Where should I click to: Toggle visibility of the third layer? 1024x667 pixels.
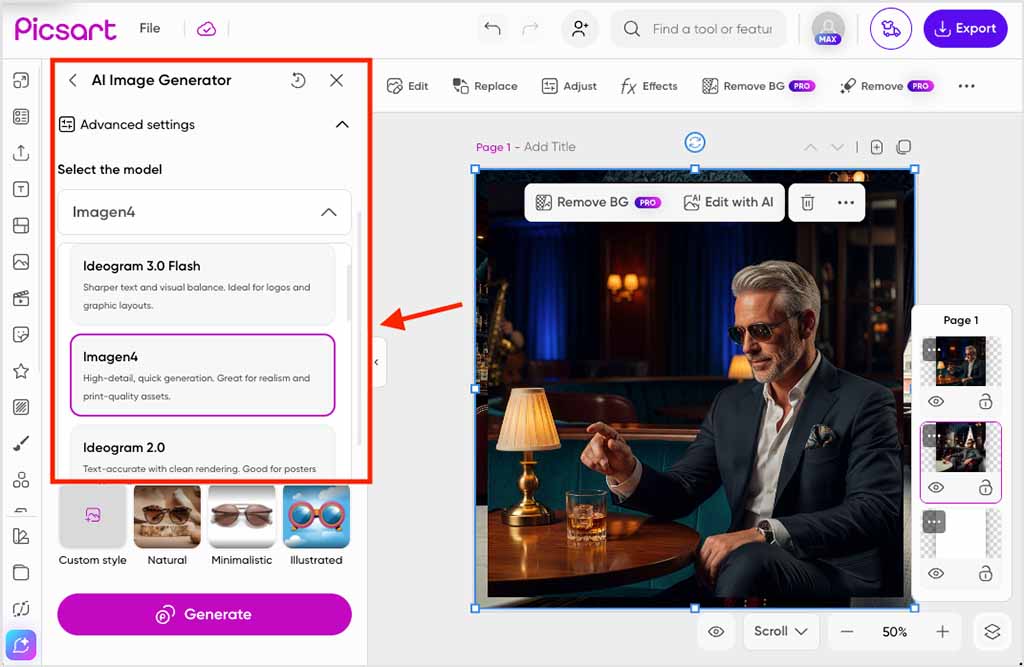[x=936, y=574]
